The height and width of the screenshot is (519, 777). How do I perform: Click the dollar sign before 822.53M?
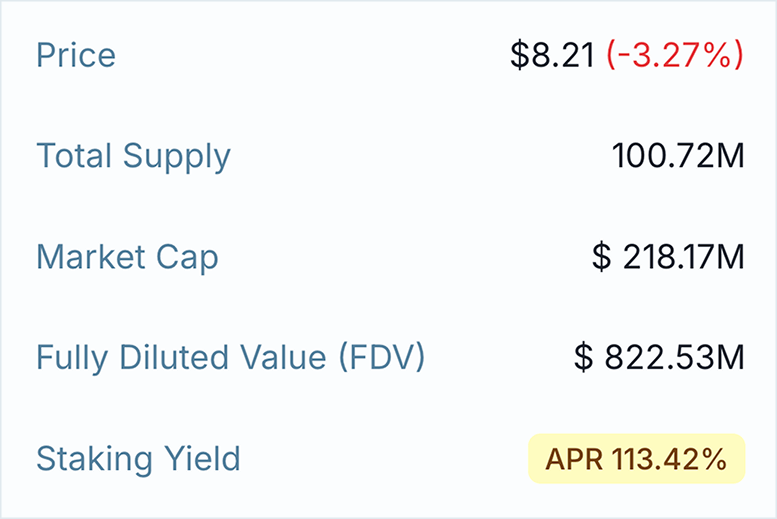pos(584,357)
